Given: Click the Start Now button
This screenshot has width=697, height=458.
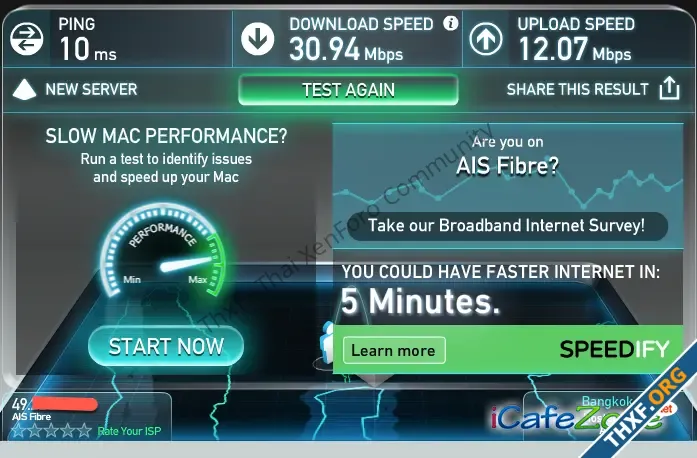Looking at the screenshot, I should [x=166, y=346].
